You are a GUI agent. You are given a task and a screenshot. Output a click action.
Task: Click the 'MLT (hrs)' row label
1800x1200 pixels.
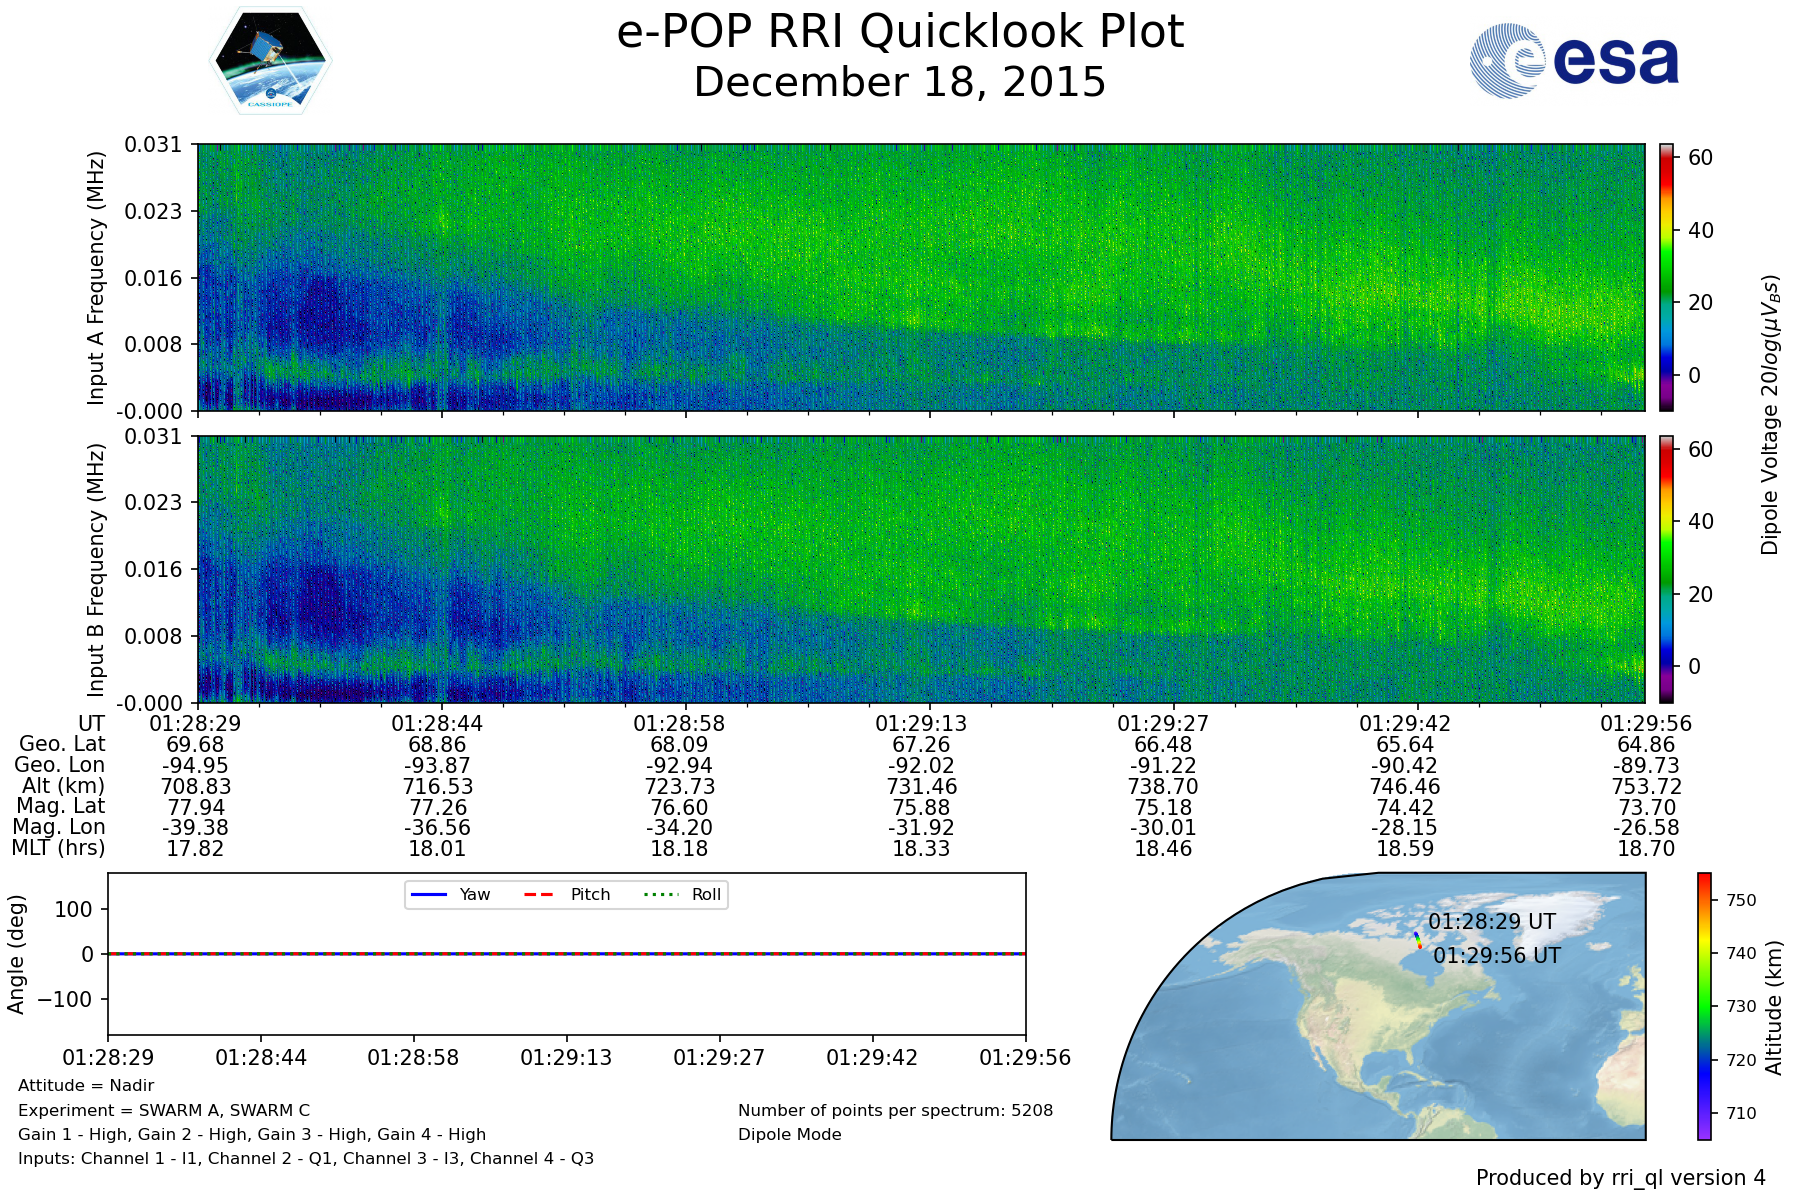(58, 848)
